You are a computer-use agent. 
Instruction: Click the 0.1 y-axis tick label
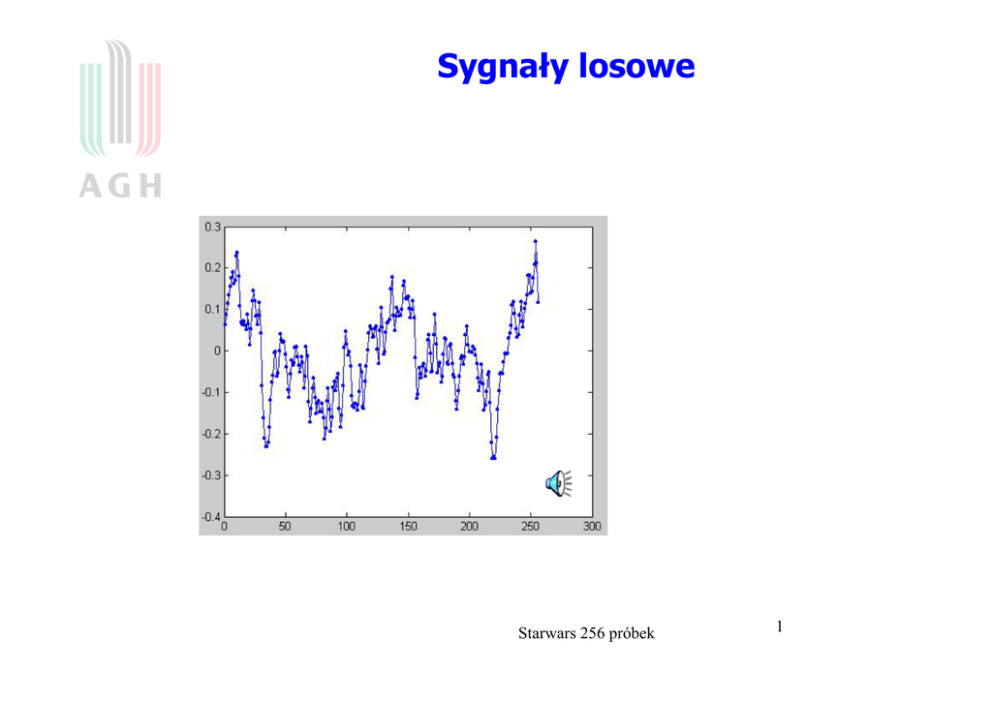coord(212,309)
